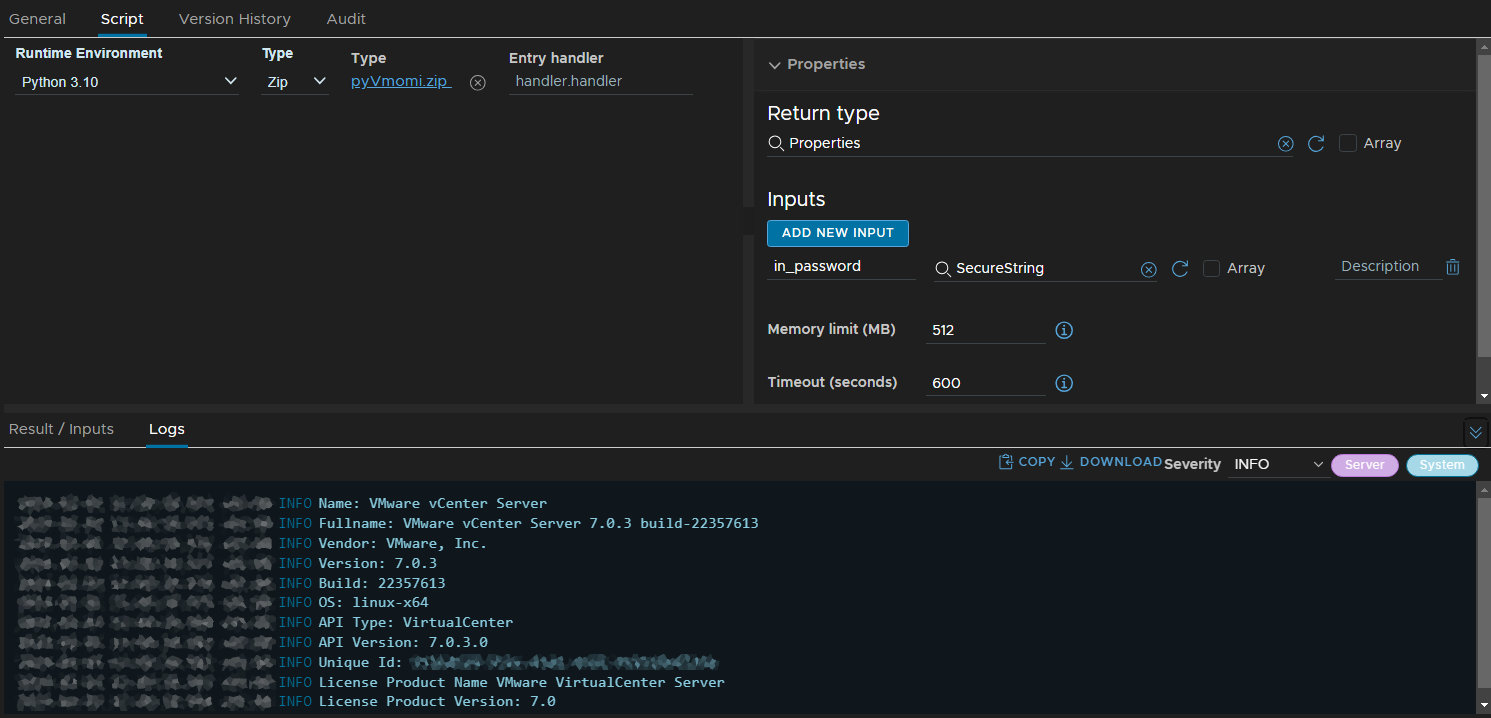Click log line 'API Version: 7.0.3.0'

point(403,642)
